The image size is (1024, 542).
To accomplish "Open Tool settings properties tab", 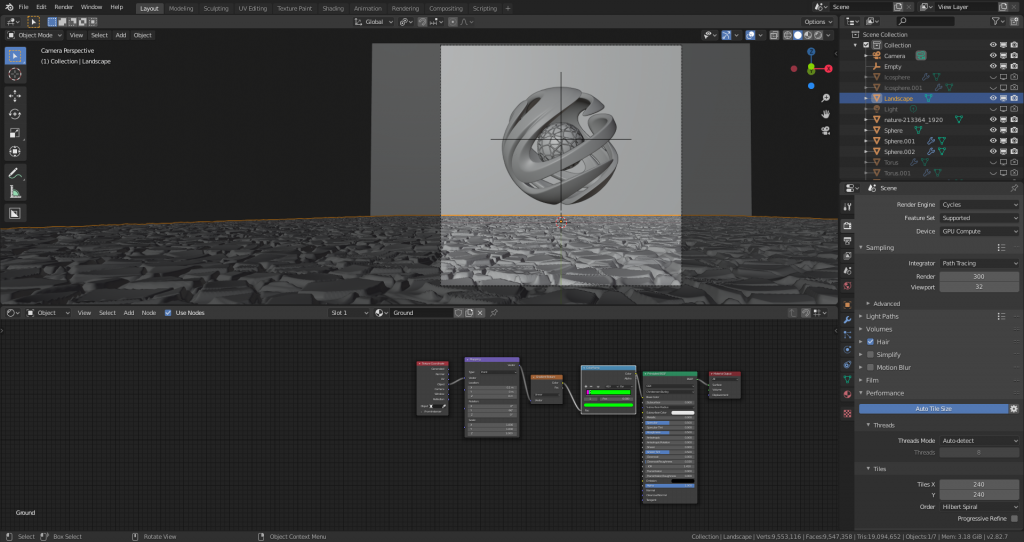I will (x=847, y=206).
